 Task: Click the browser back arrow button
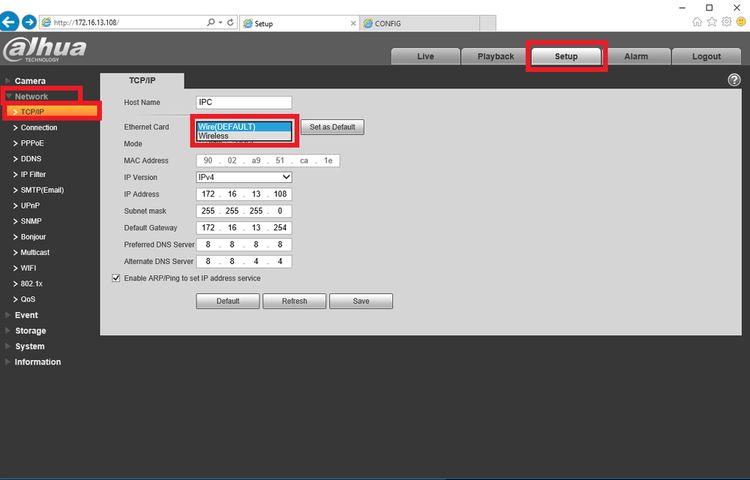point(9,22)
